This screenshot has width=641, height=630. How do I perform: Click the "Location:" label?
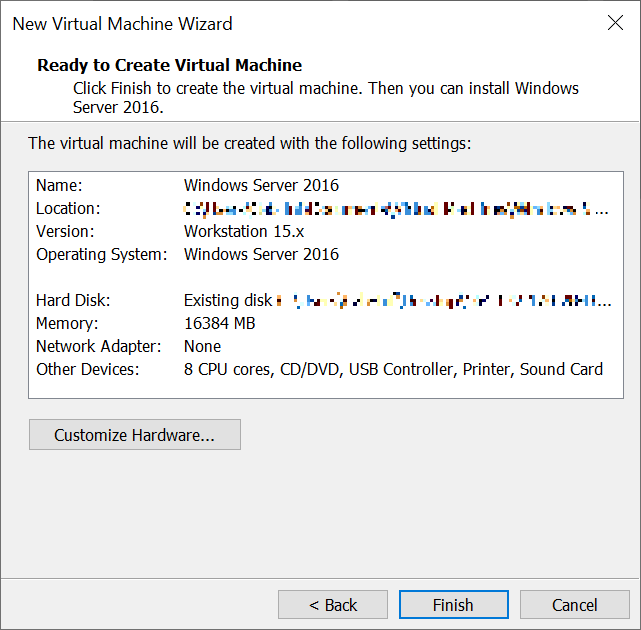[68, 209]
